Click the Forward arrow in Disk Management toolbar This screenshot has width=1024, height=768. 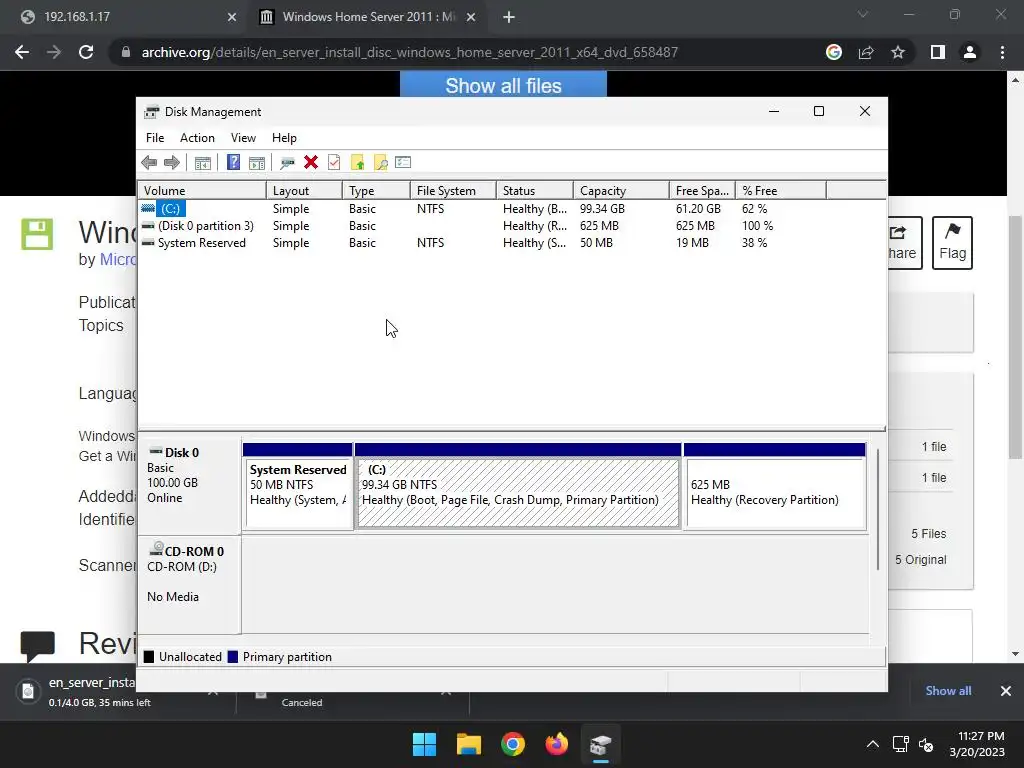coord(172,163)
